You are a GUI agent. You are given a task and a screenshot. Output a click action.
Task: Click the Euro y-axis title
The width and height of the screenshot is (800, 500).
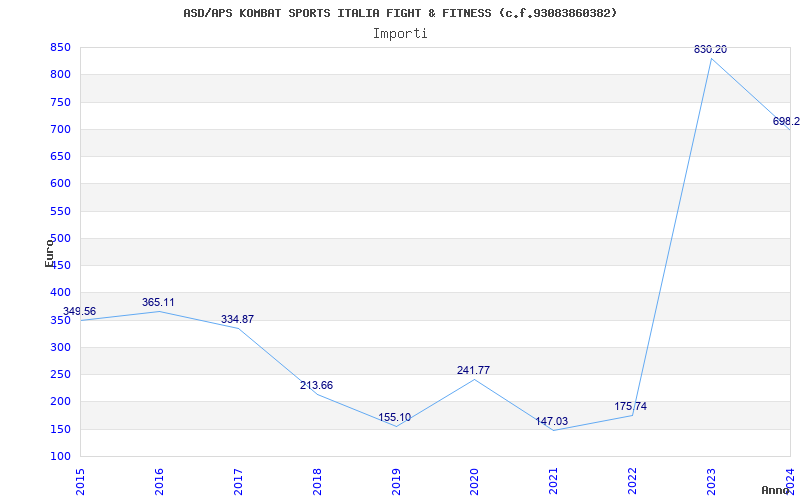coord(49,253)
